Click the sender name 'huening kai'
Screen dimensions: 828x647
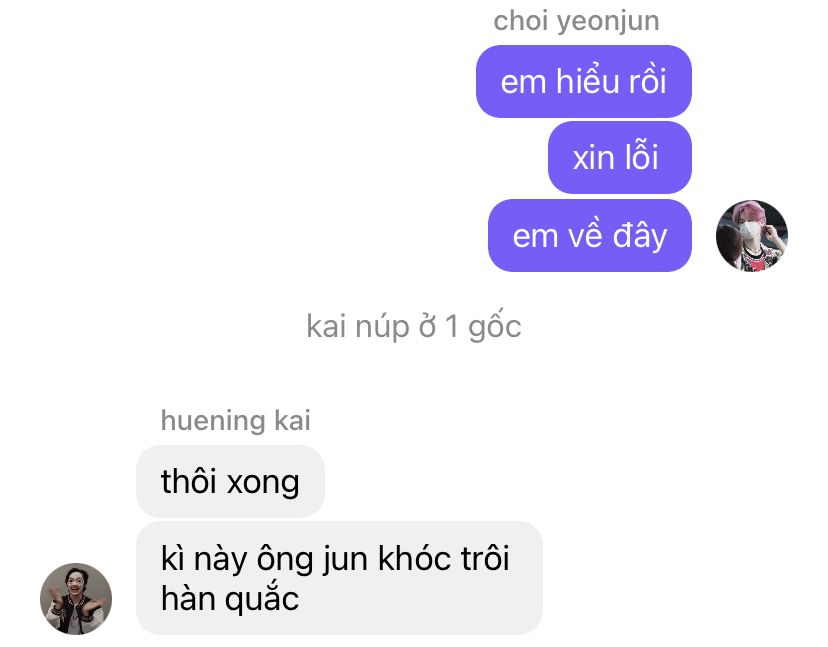tap(236, 421)
